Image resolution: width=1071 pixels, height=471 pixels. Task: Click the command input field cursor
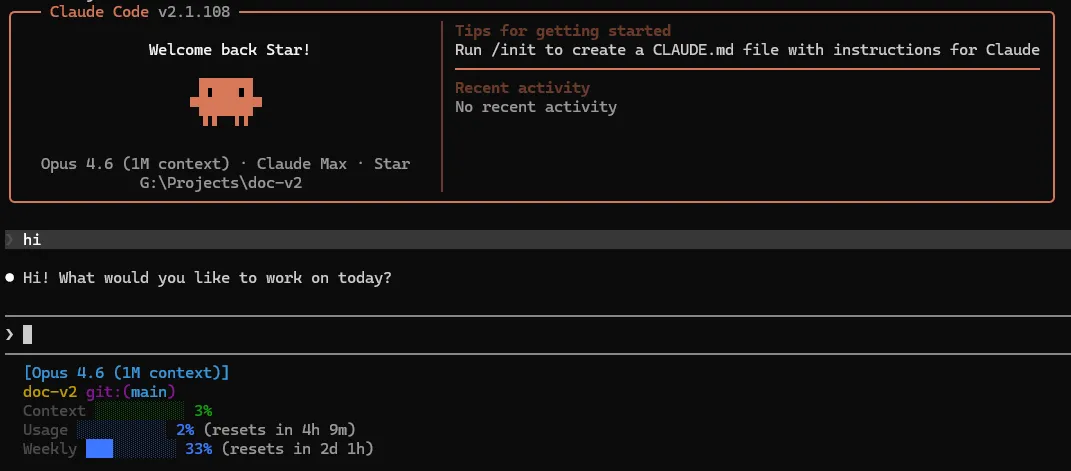(28, 334)
